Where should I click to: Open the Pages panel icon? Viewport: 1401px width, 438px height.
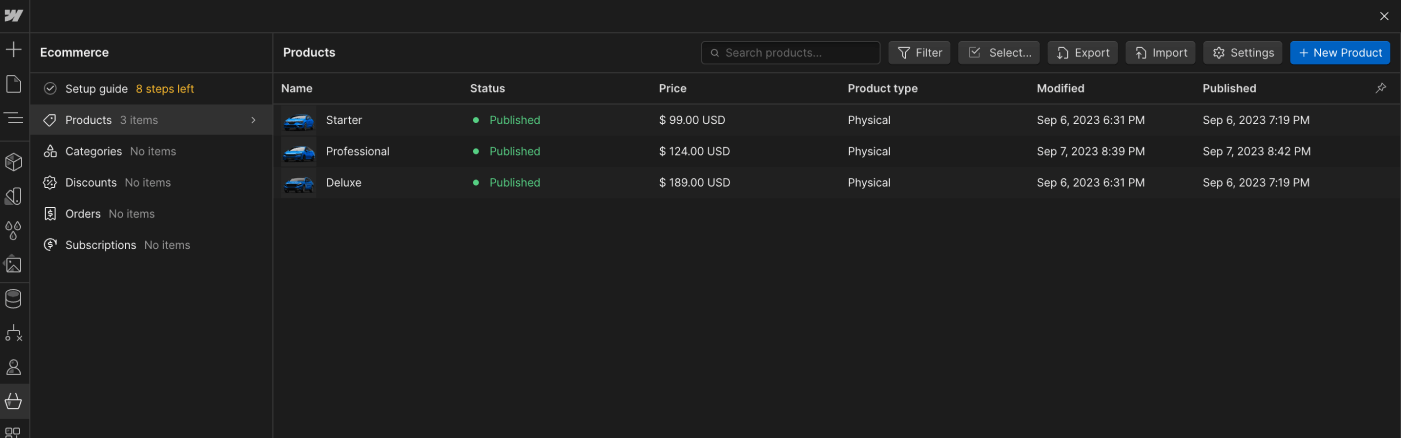(x=14, y=84)
